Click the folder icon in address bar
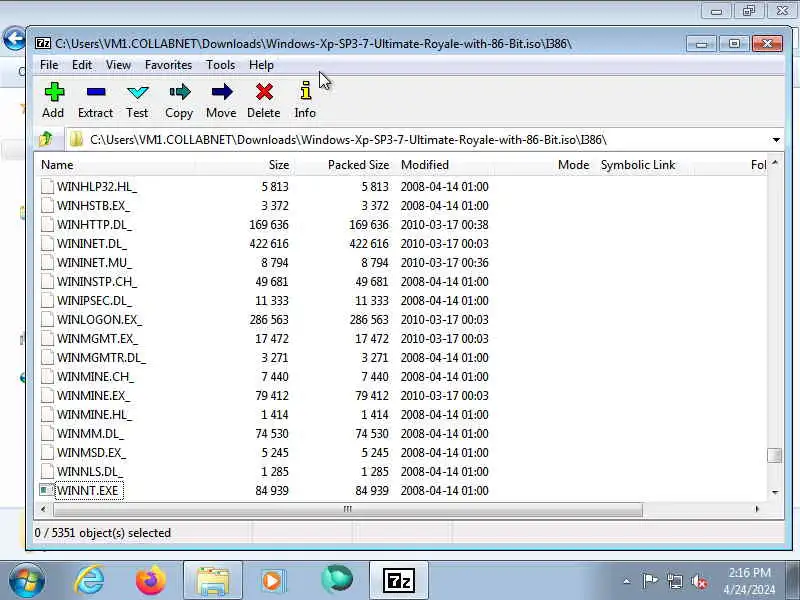This screenshot has width=800, height=600. coord(77,139)
